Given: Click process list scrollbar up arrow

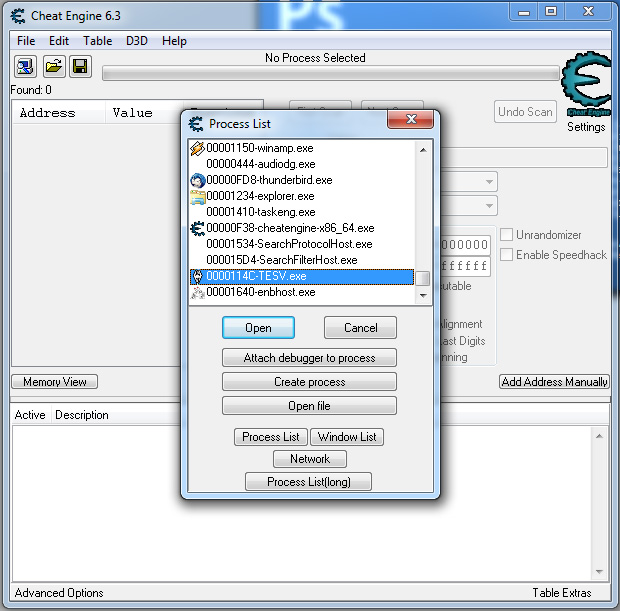Looking at the screenshot, I should [423, 150].
